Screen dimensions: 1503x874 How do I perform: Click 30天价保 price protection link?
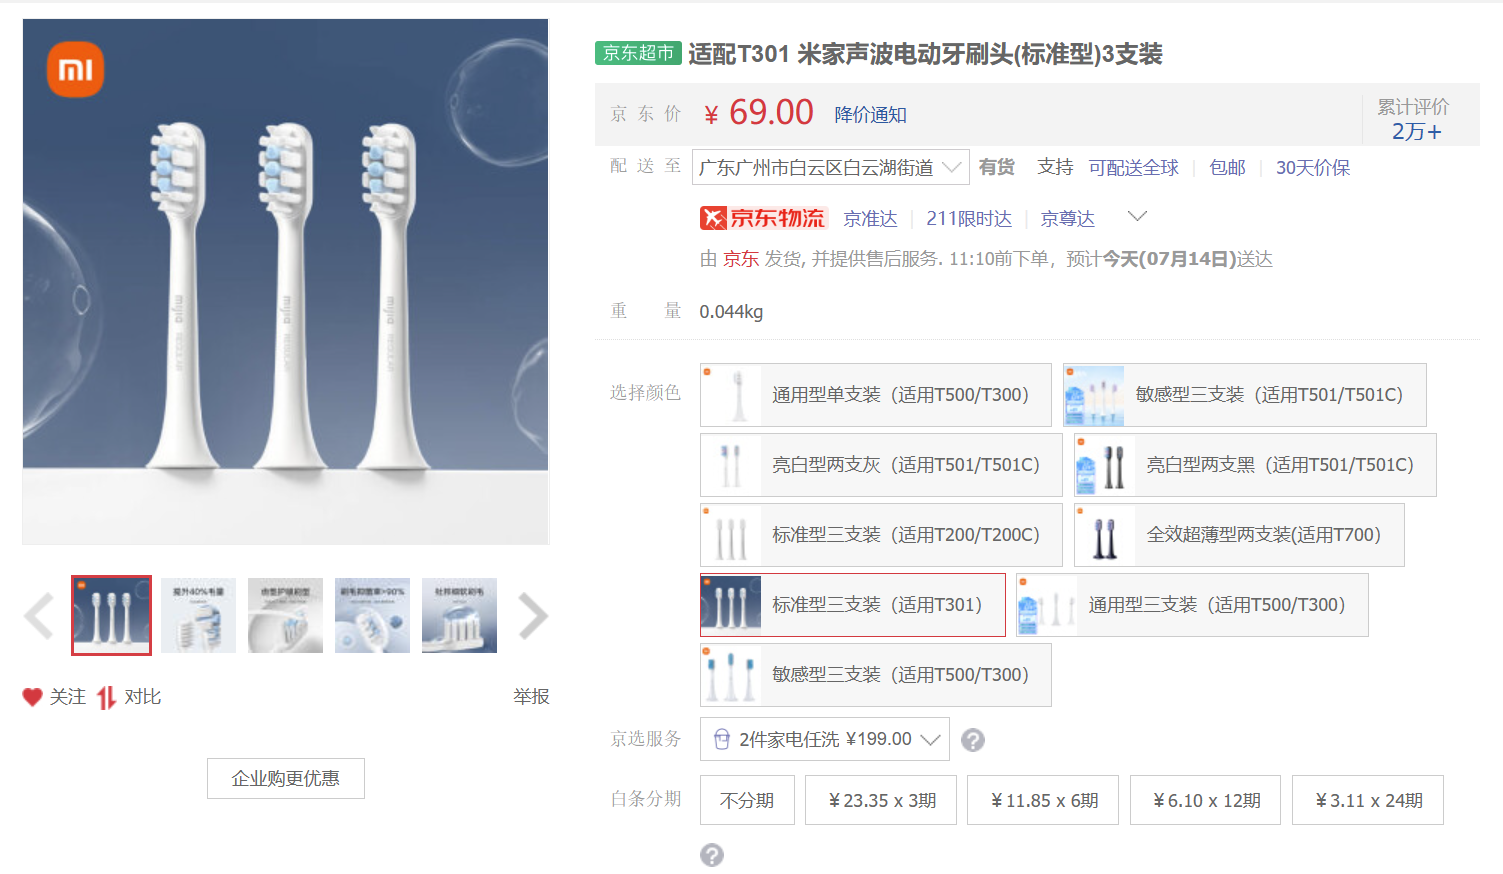1313,168
